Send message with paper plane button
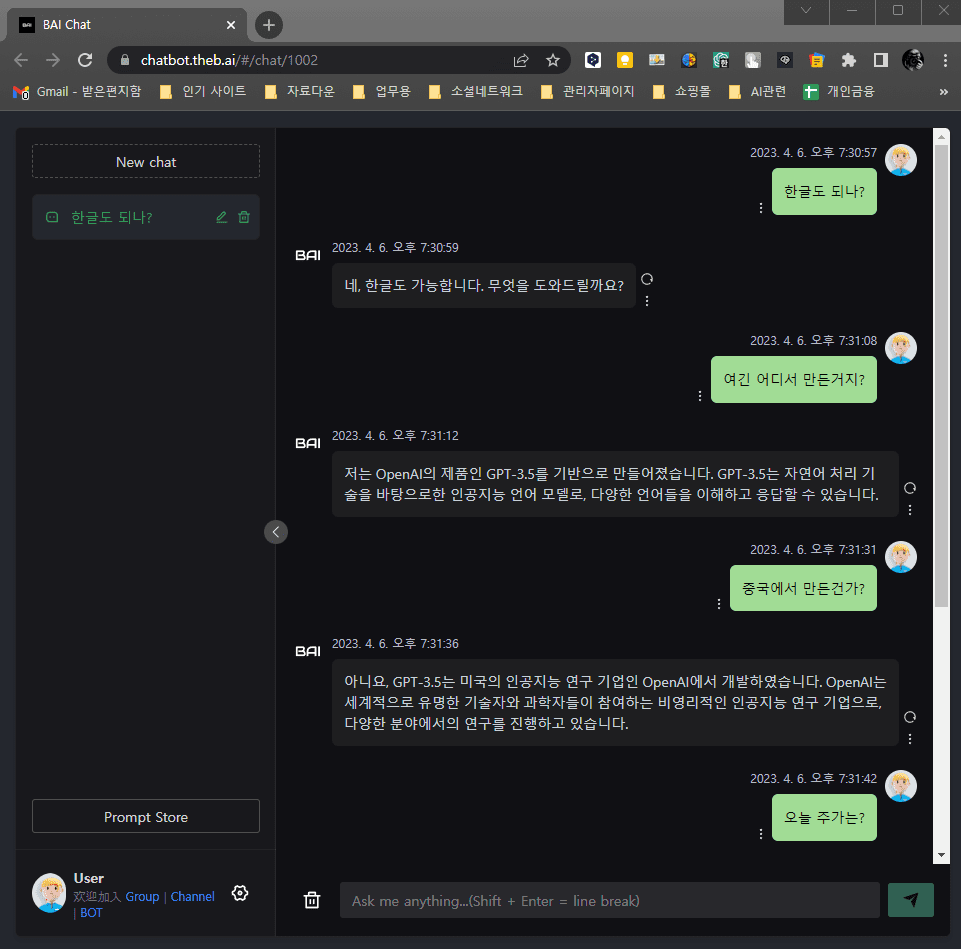 [911, 900]
